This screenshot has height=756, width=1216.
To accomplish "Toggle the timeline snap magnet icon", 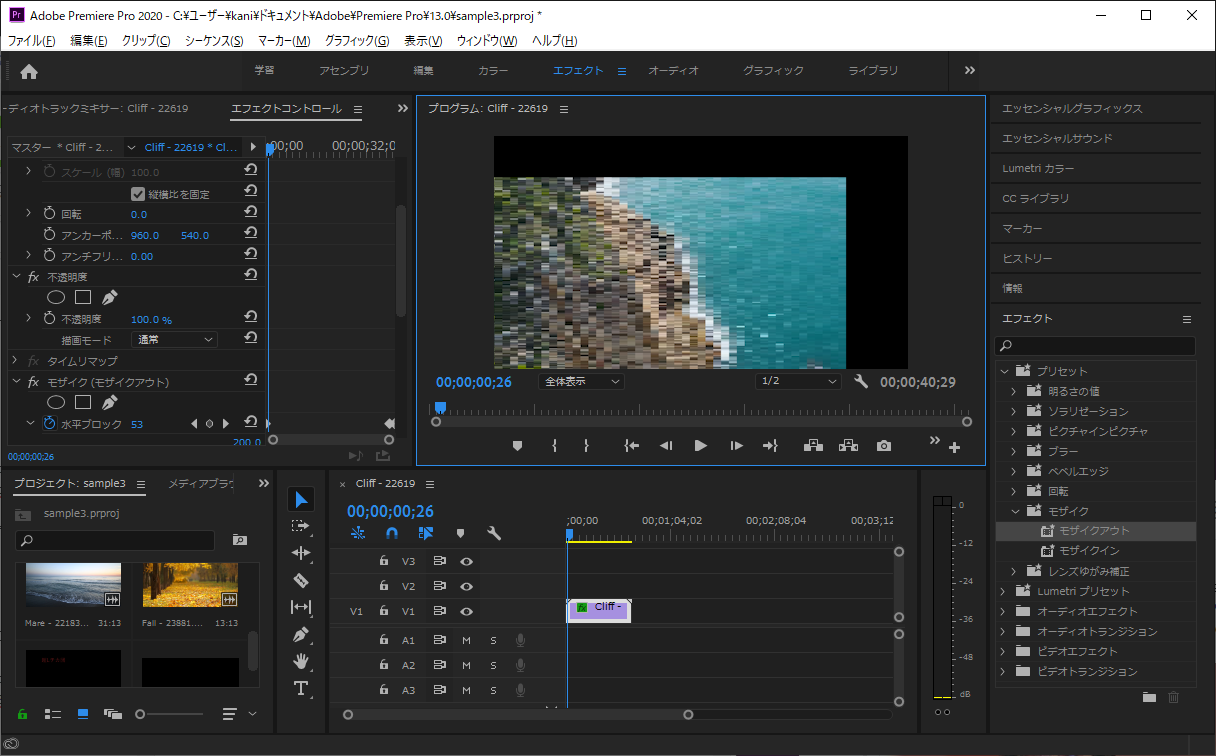I will coord(392,534).
